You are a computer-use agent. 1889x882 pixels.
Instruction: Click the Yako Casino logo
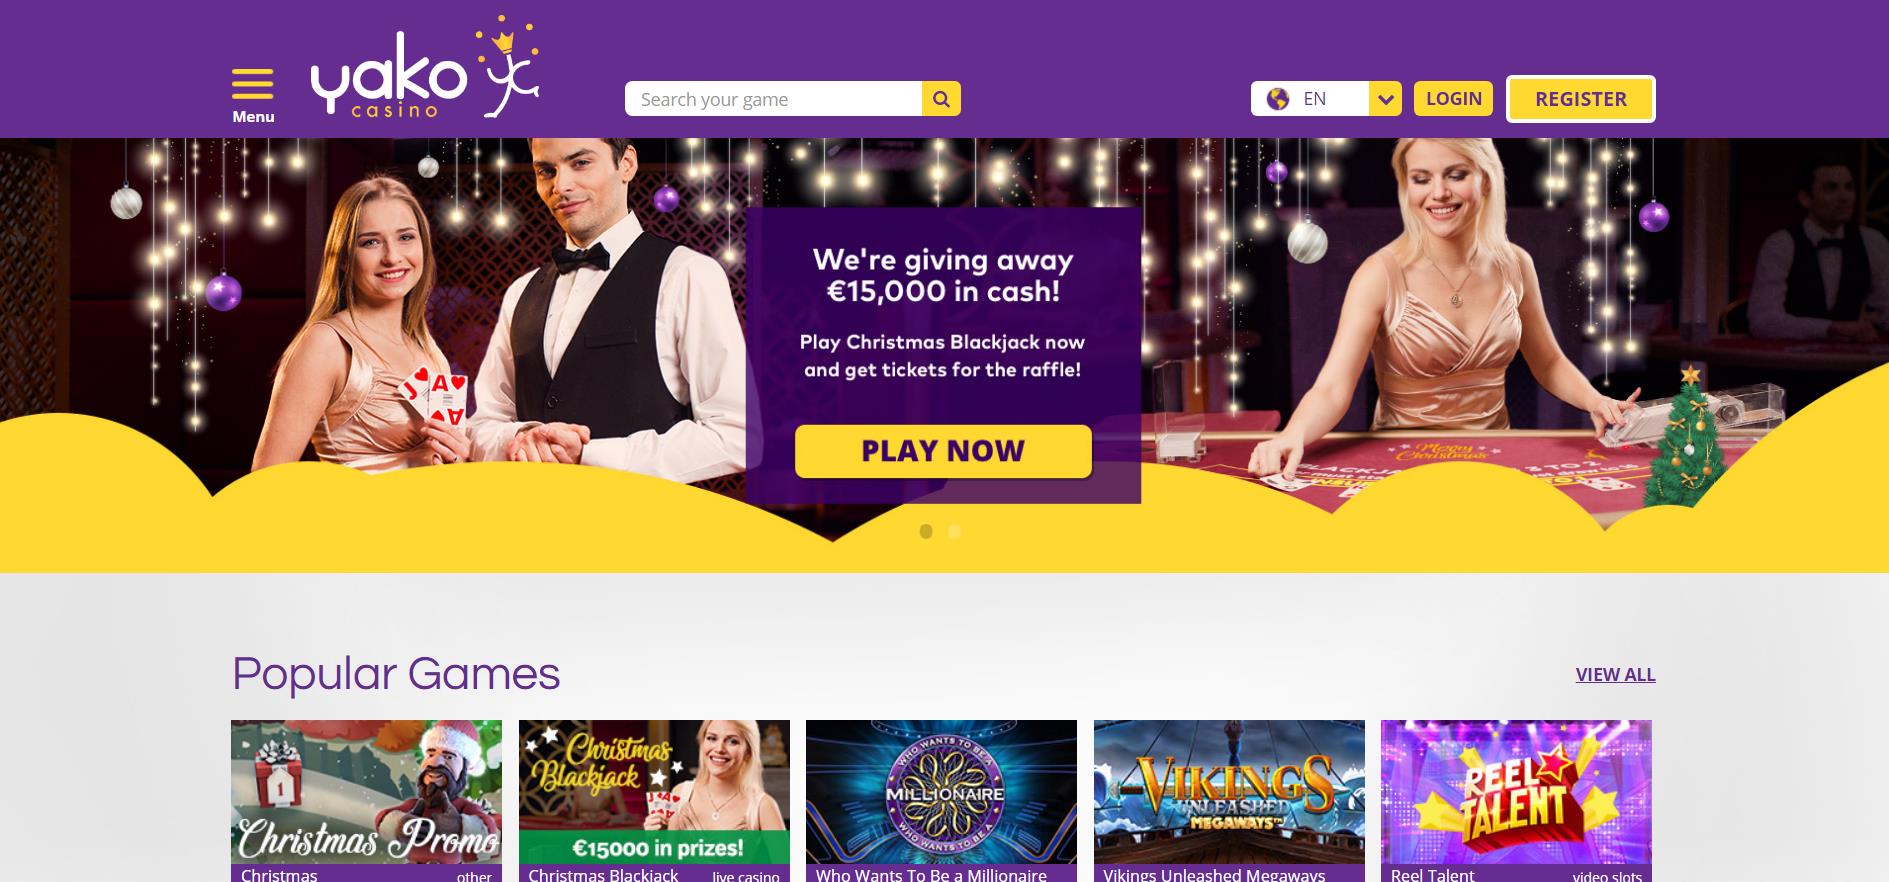(x=425, y=67)
